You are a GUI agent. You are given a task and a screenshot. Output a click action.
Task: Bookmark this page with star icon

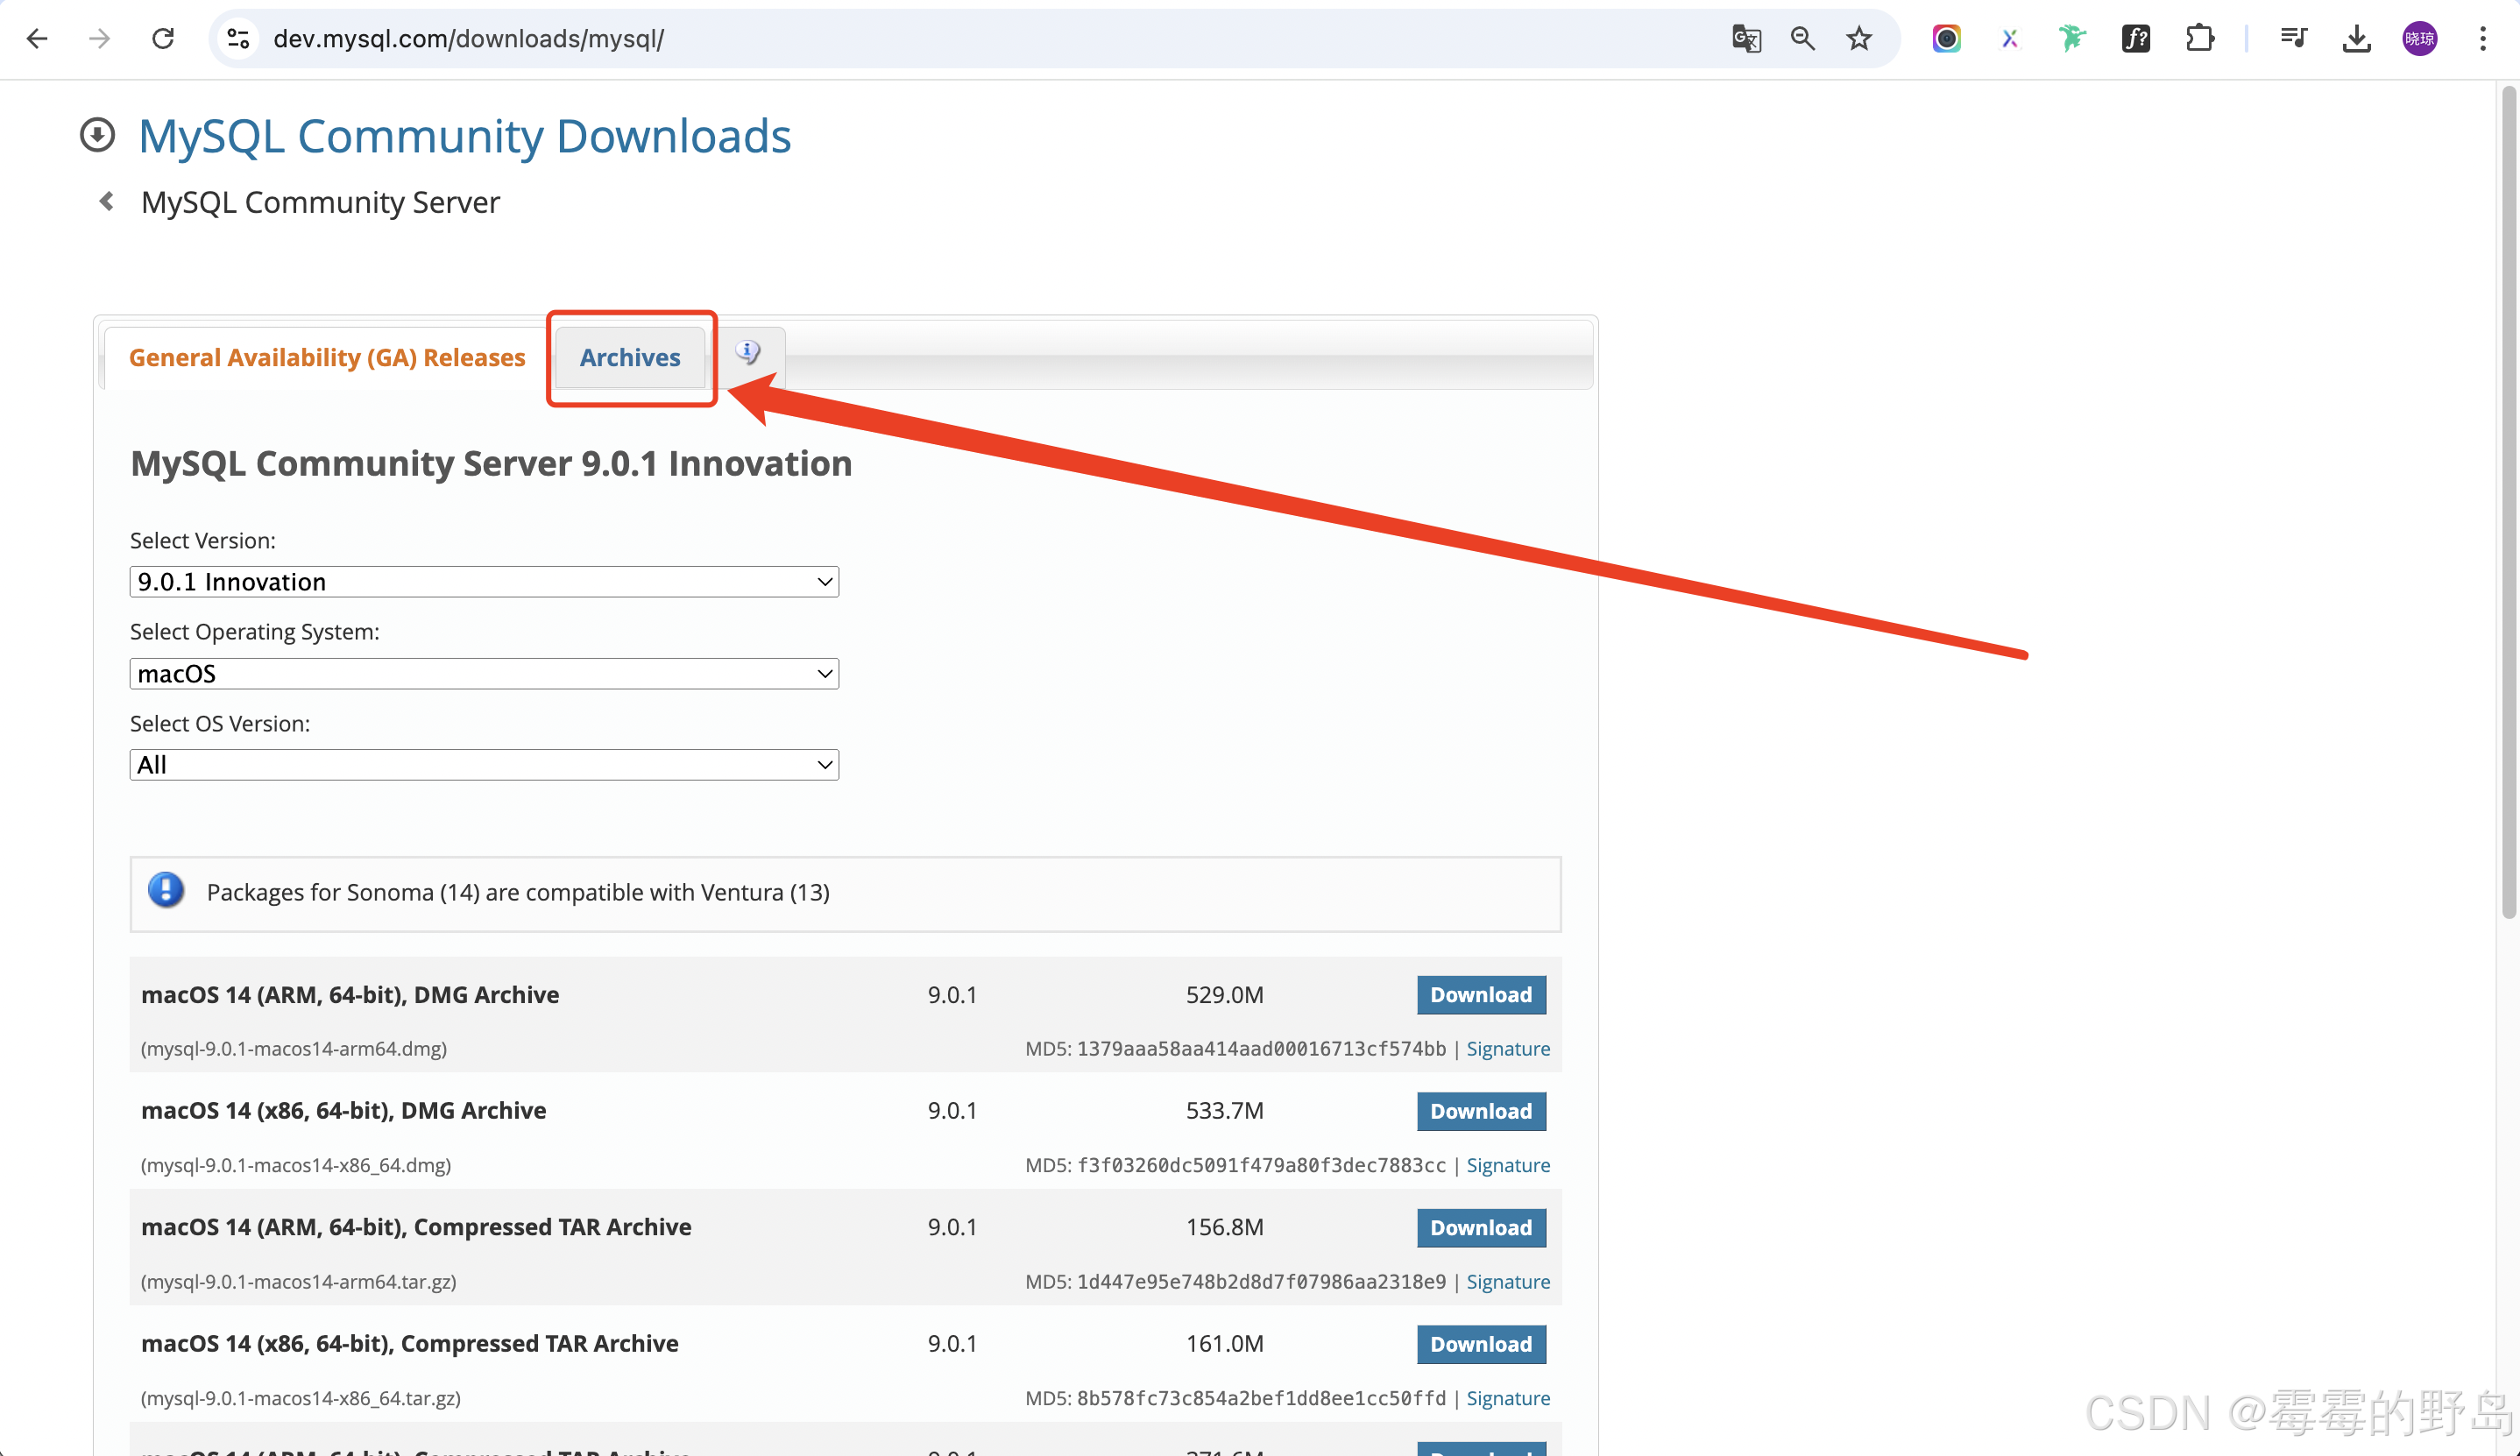click(1859, 39)
